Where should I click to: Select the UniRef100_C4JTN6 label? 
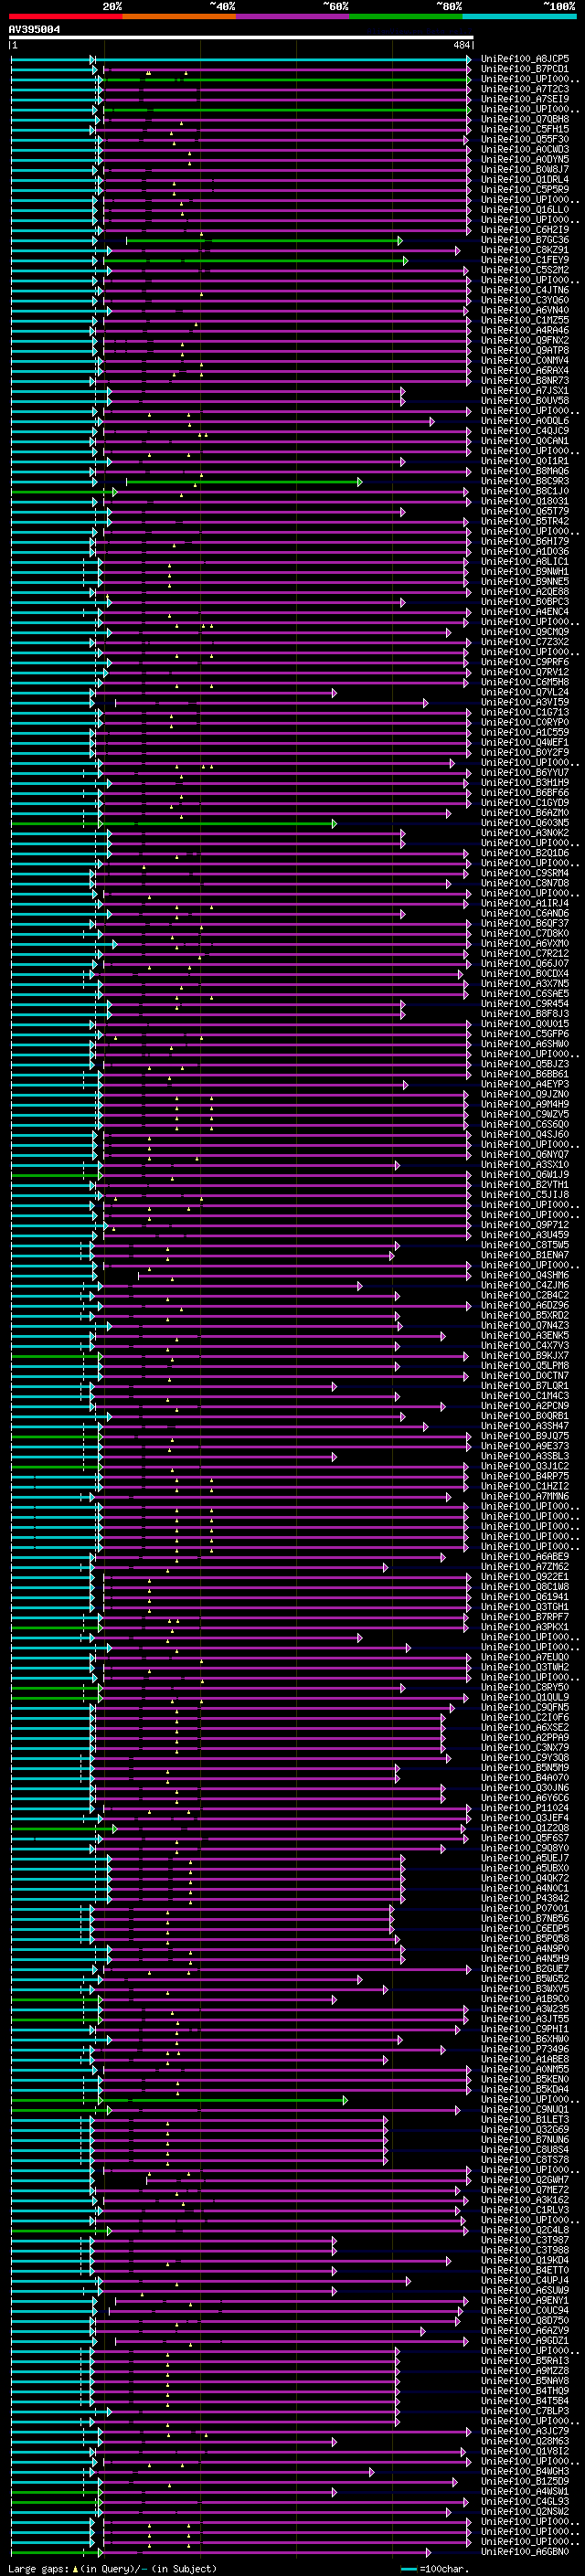click(x=525, y=290)
